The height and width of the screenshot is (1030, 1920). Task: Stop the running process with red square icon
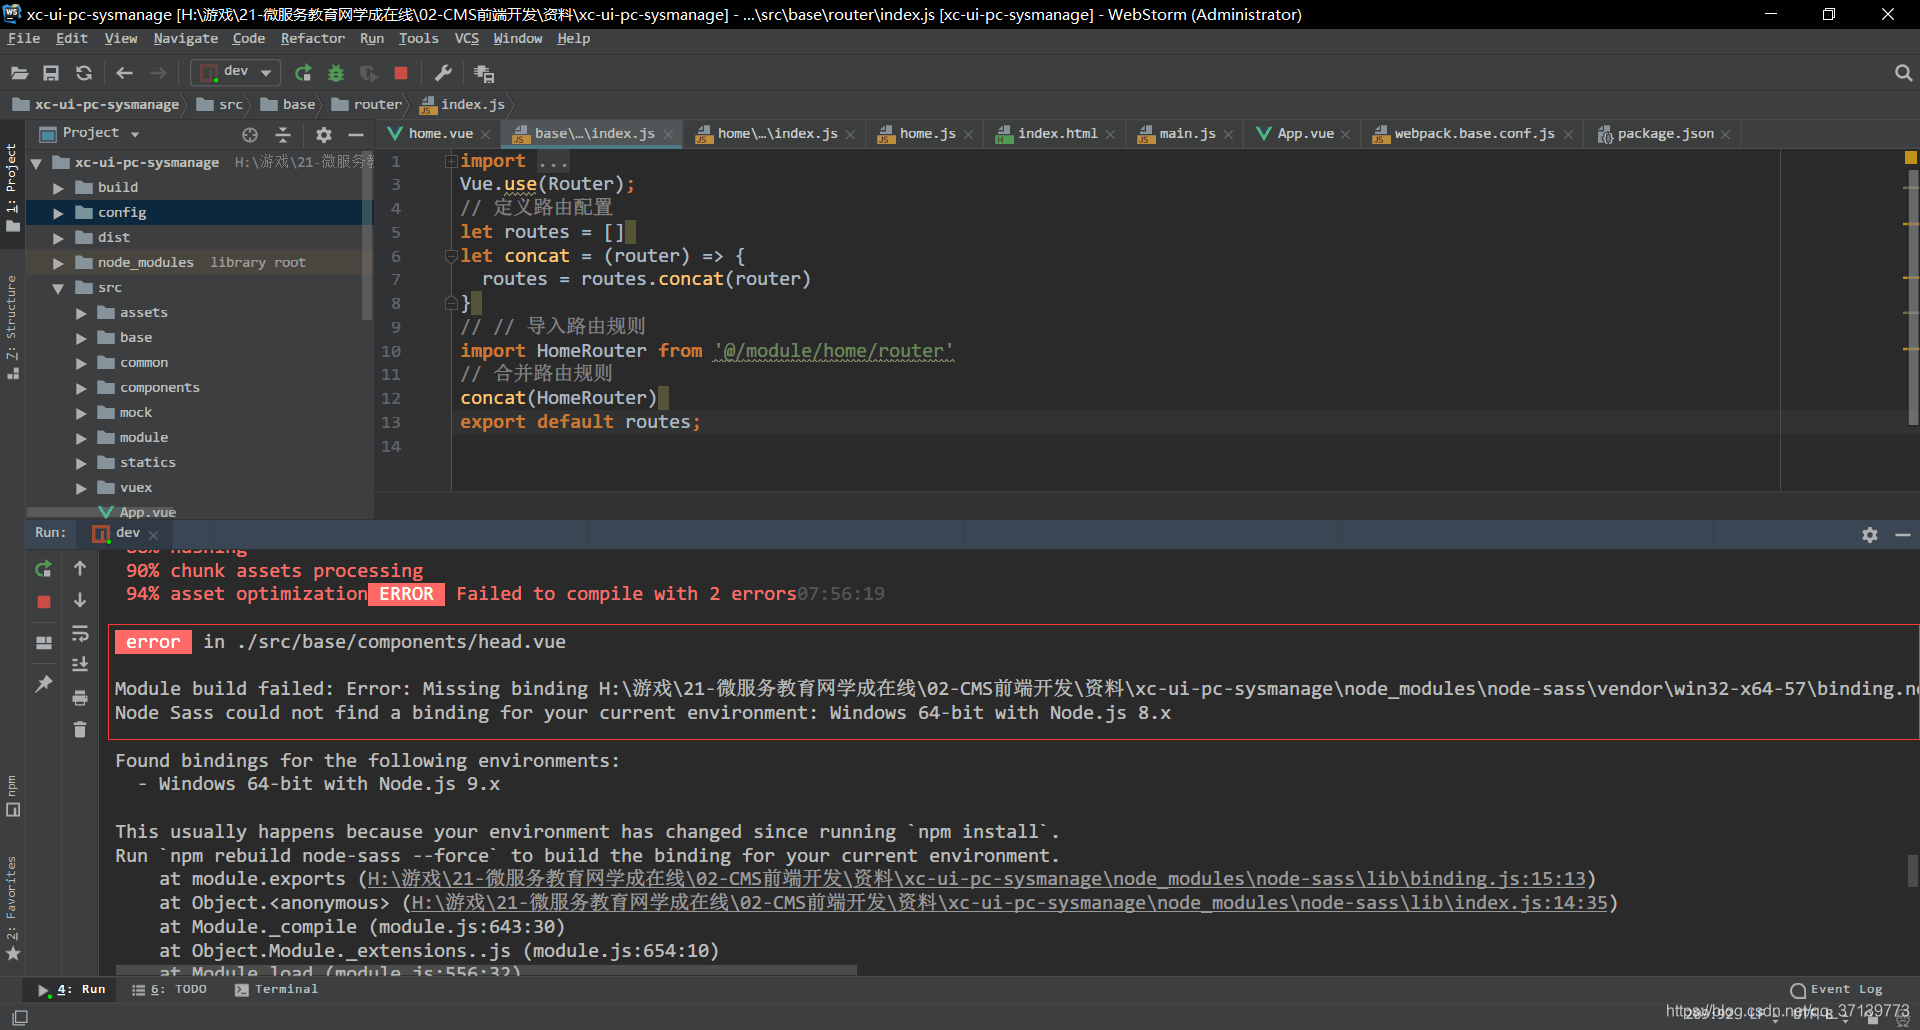401,72
